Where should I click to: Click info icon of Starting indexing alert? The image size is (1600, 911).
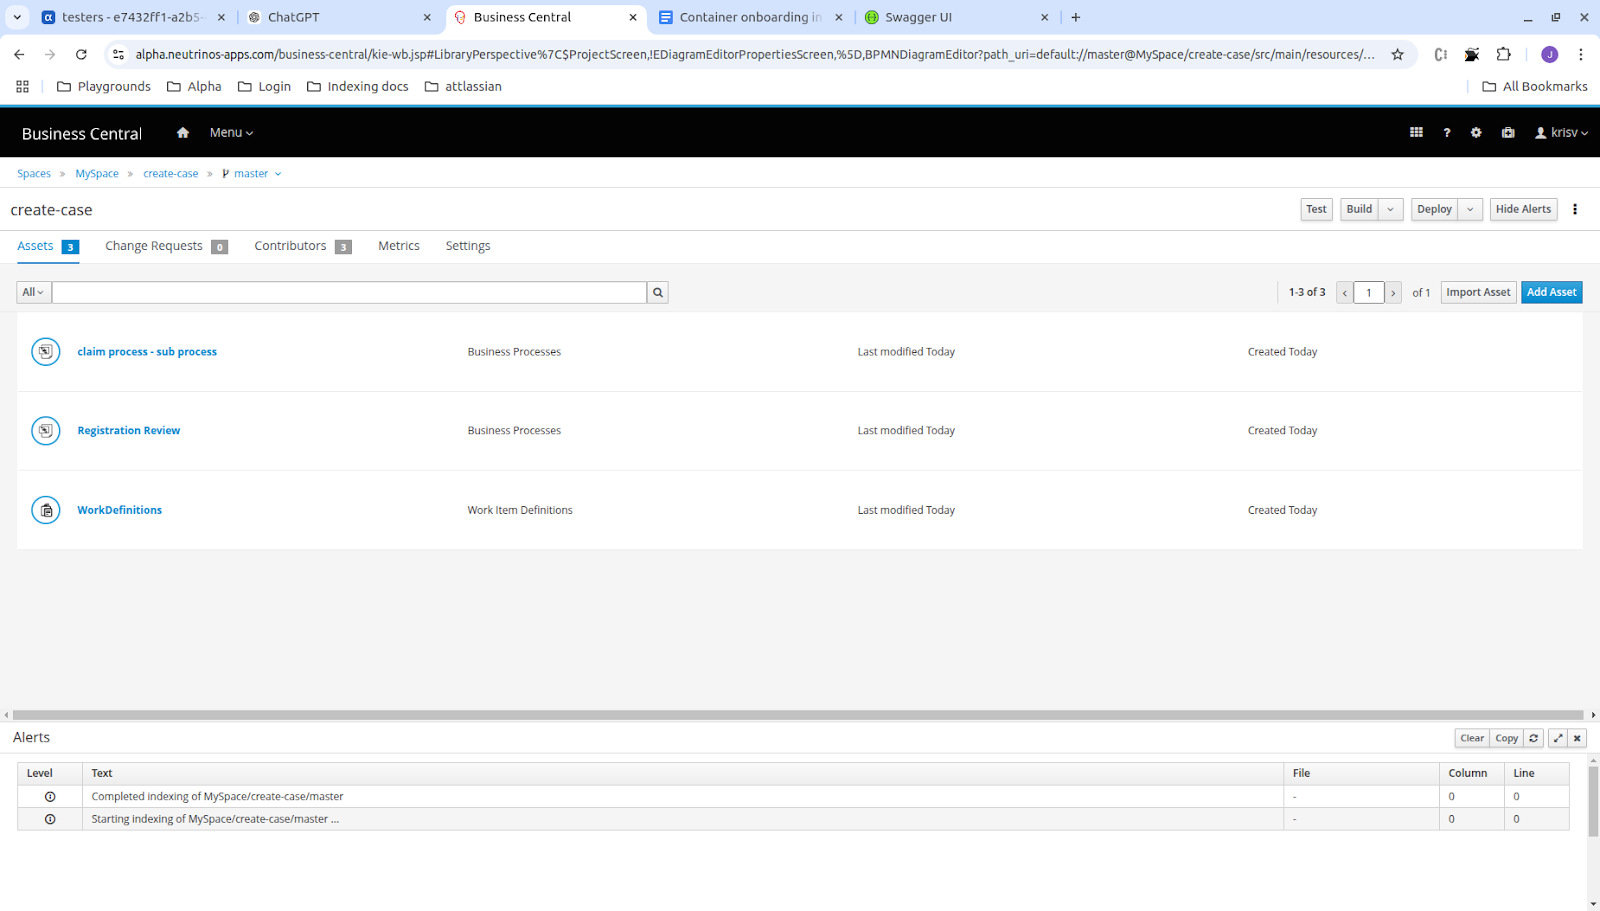(50, 819)
